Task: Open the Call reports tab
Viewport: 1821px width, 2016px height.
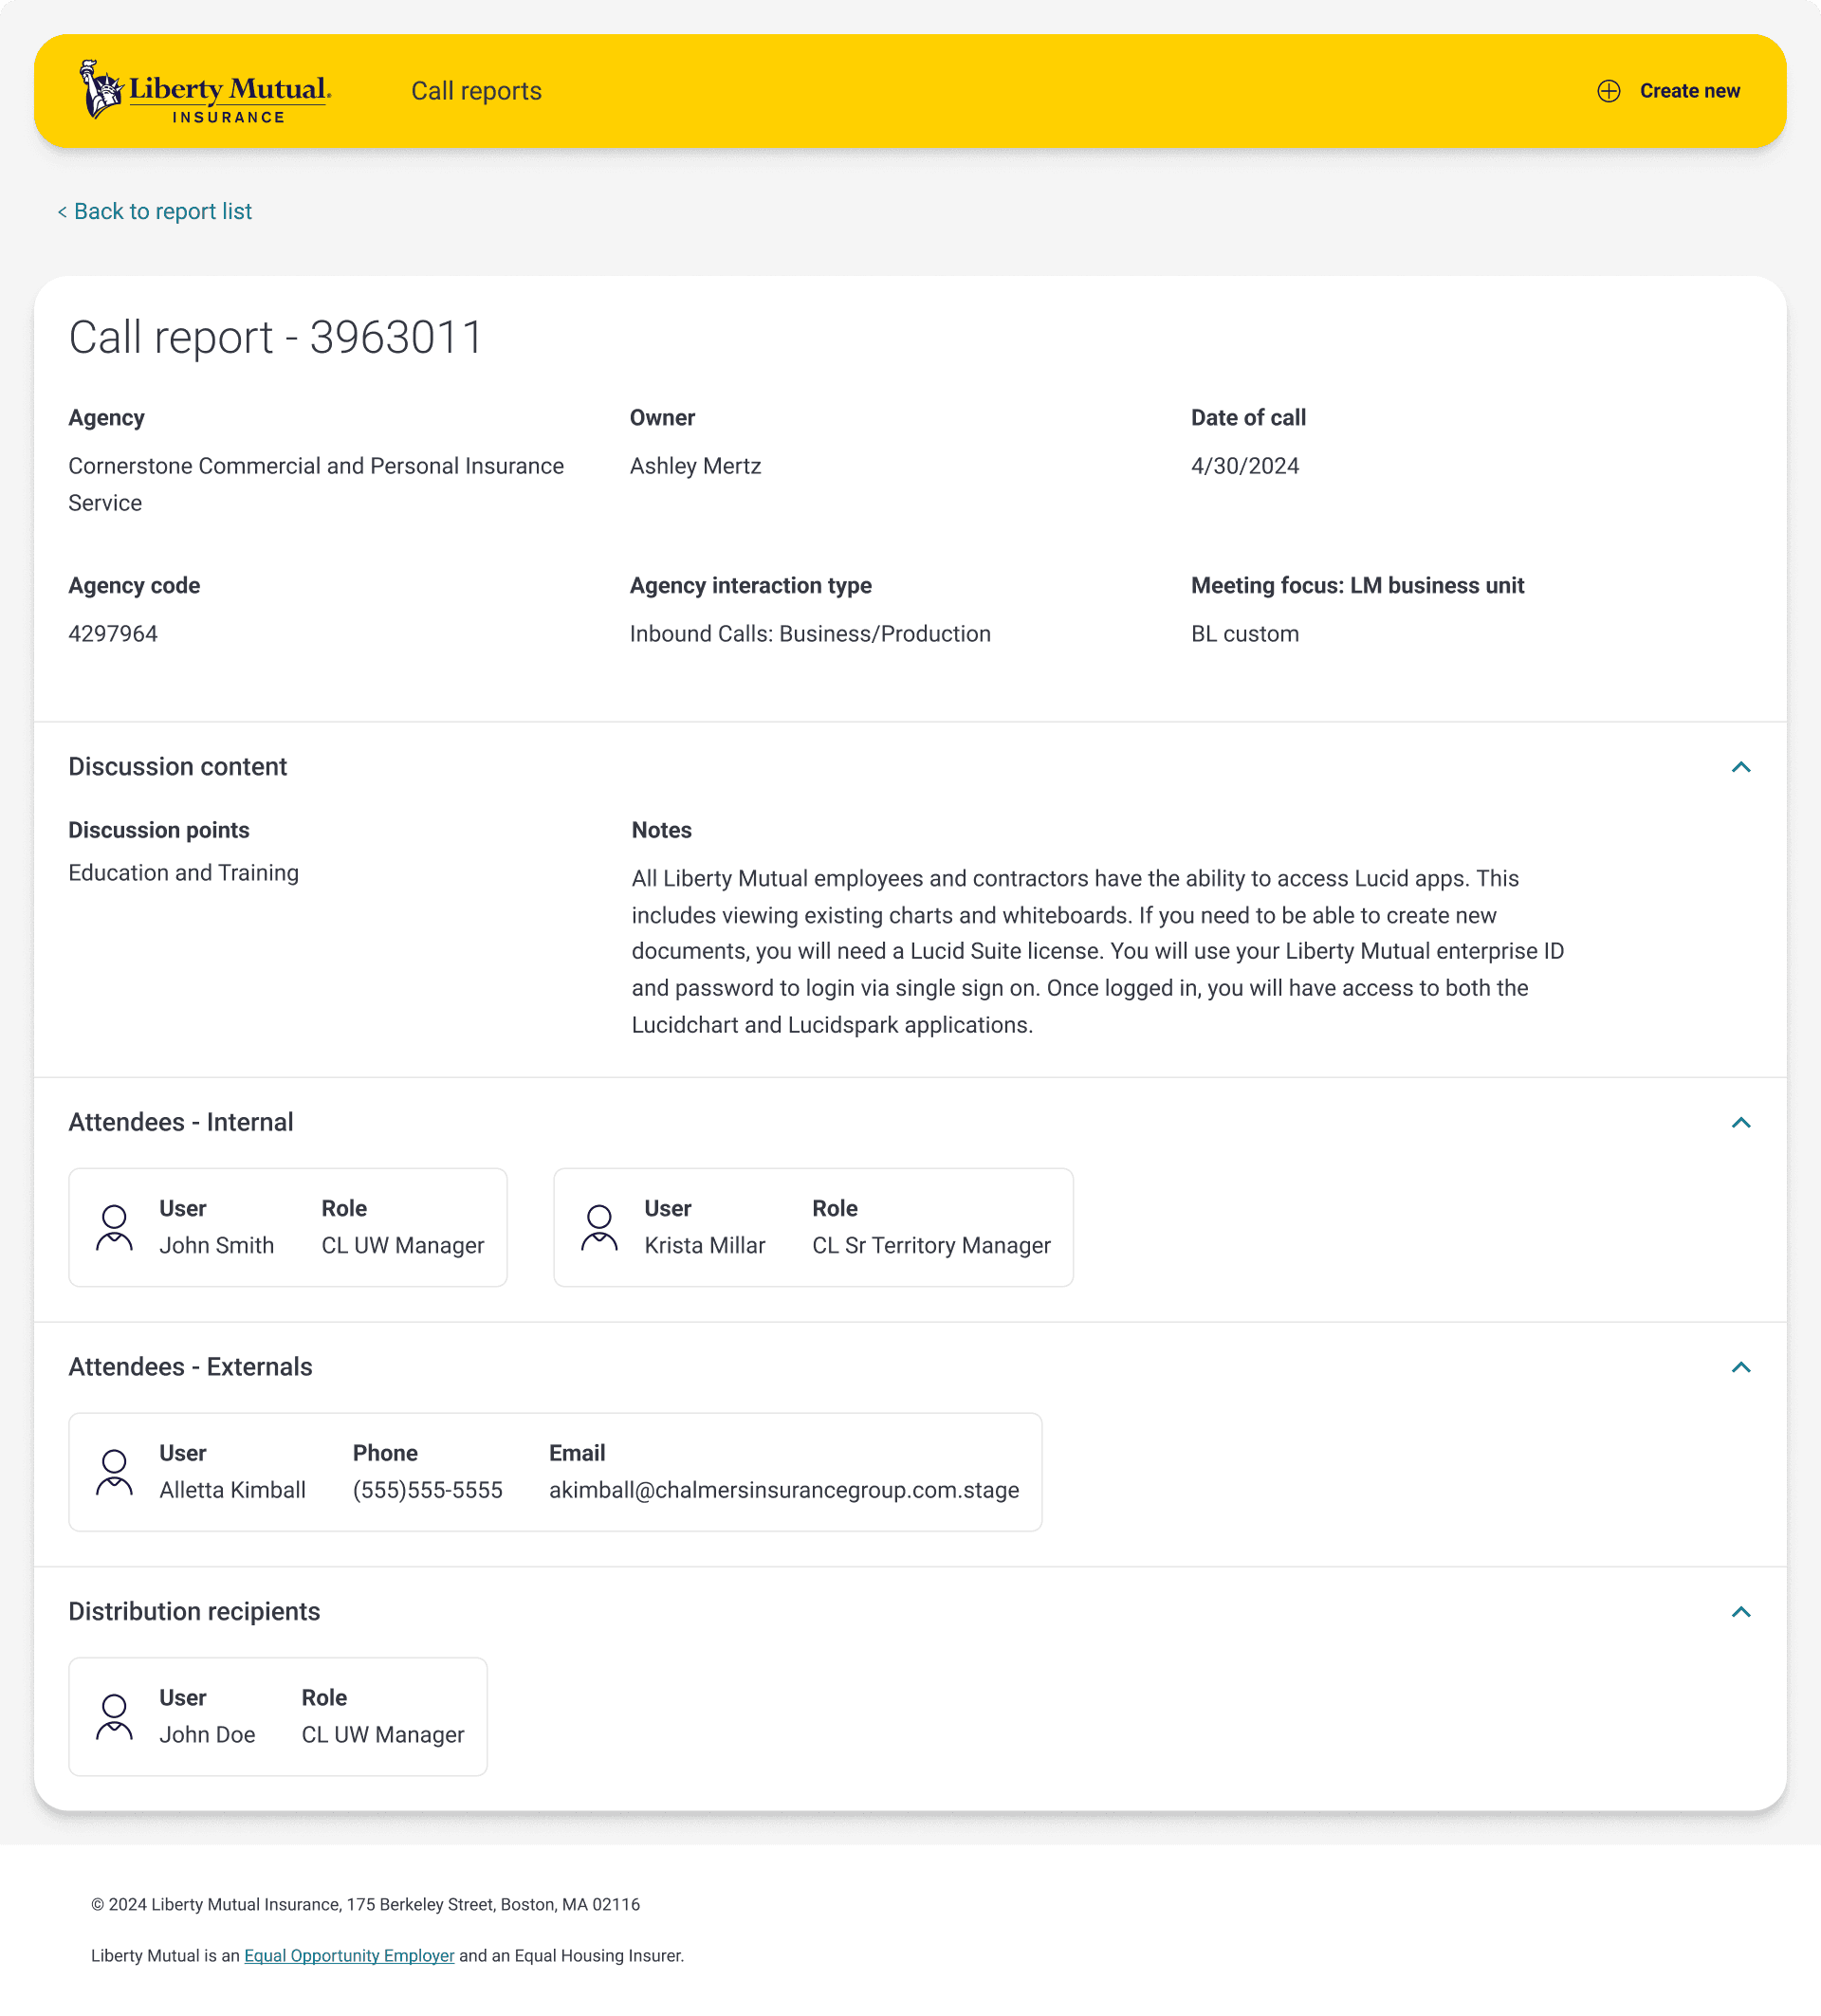Action: (476, 91)
